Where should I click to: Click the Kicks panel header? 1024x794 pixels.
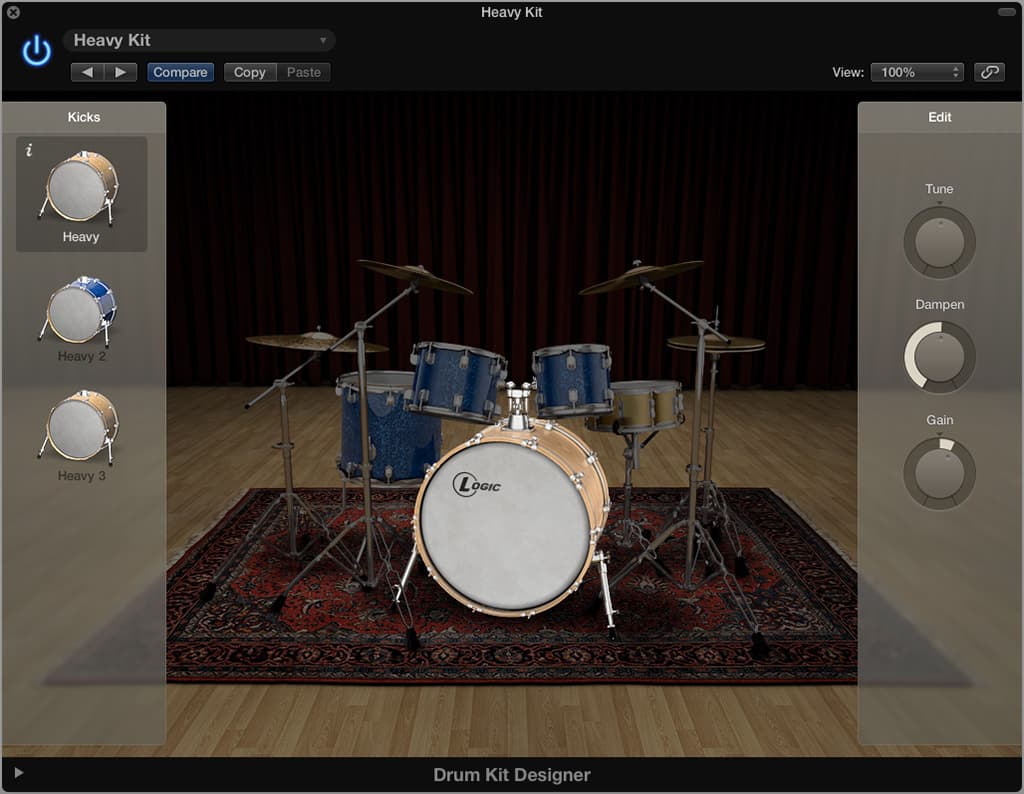pos(84,118)
